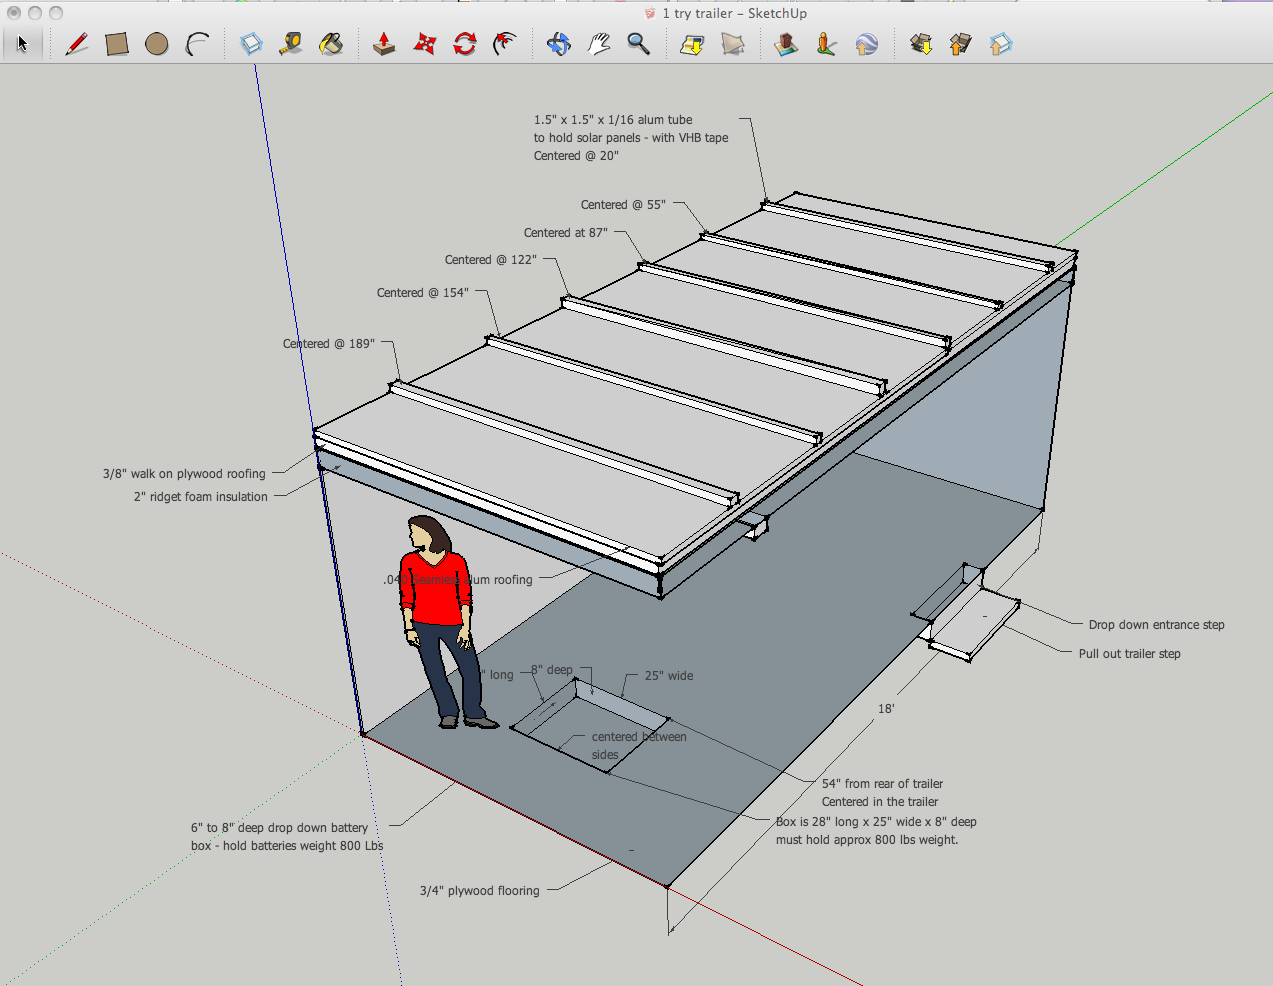This screenshot has width=1273, height=986.
Task: Open the Add New Building tool
Action: pyautogui.click(x=786, y=44)
